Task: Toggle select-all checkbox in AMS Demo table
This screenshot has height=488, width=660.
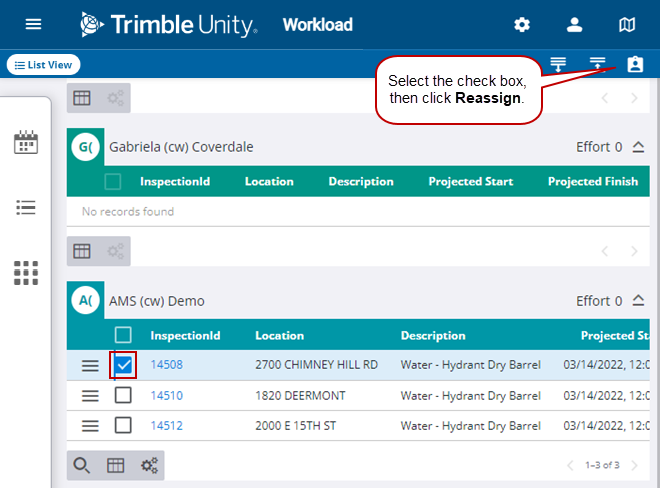Action: point(123,335)
